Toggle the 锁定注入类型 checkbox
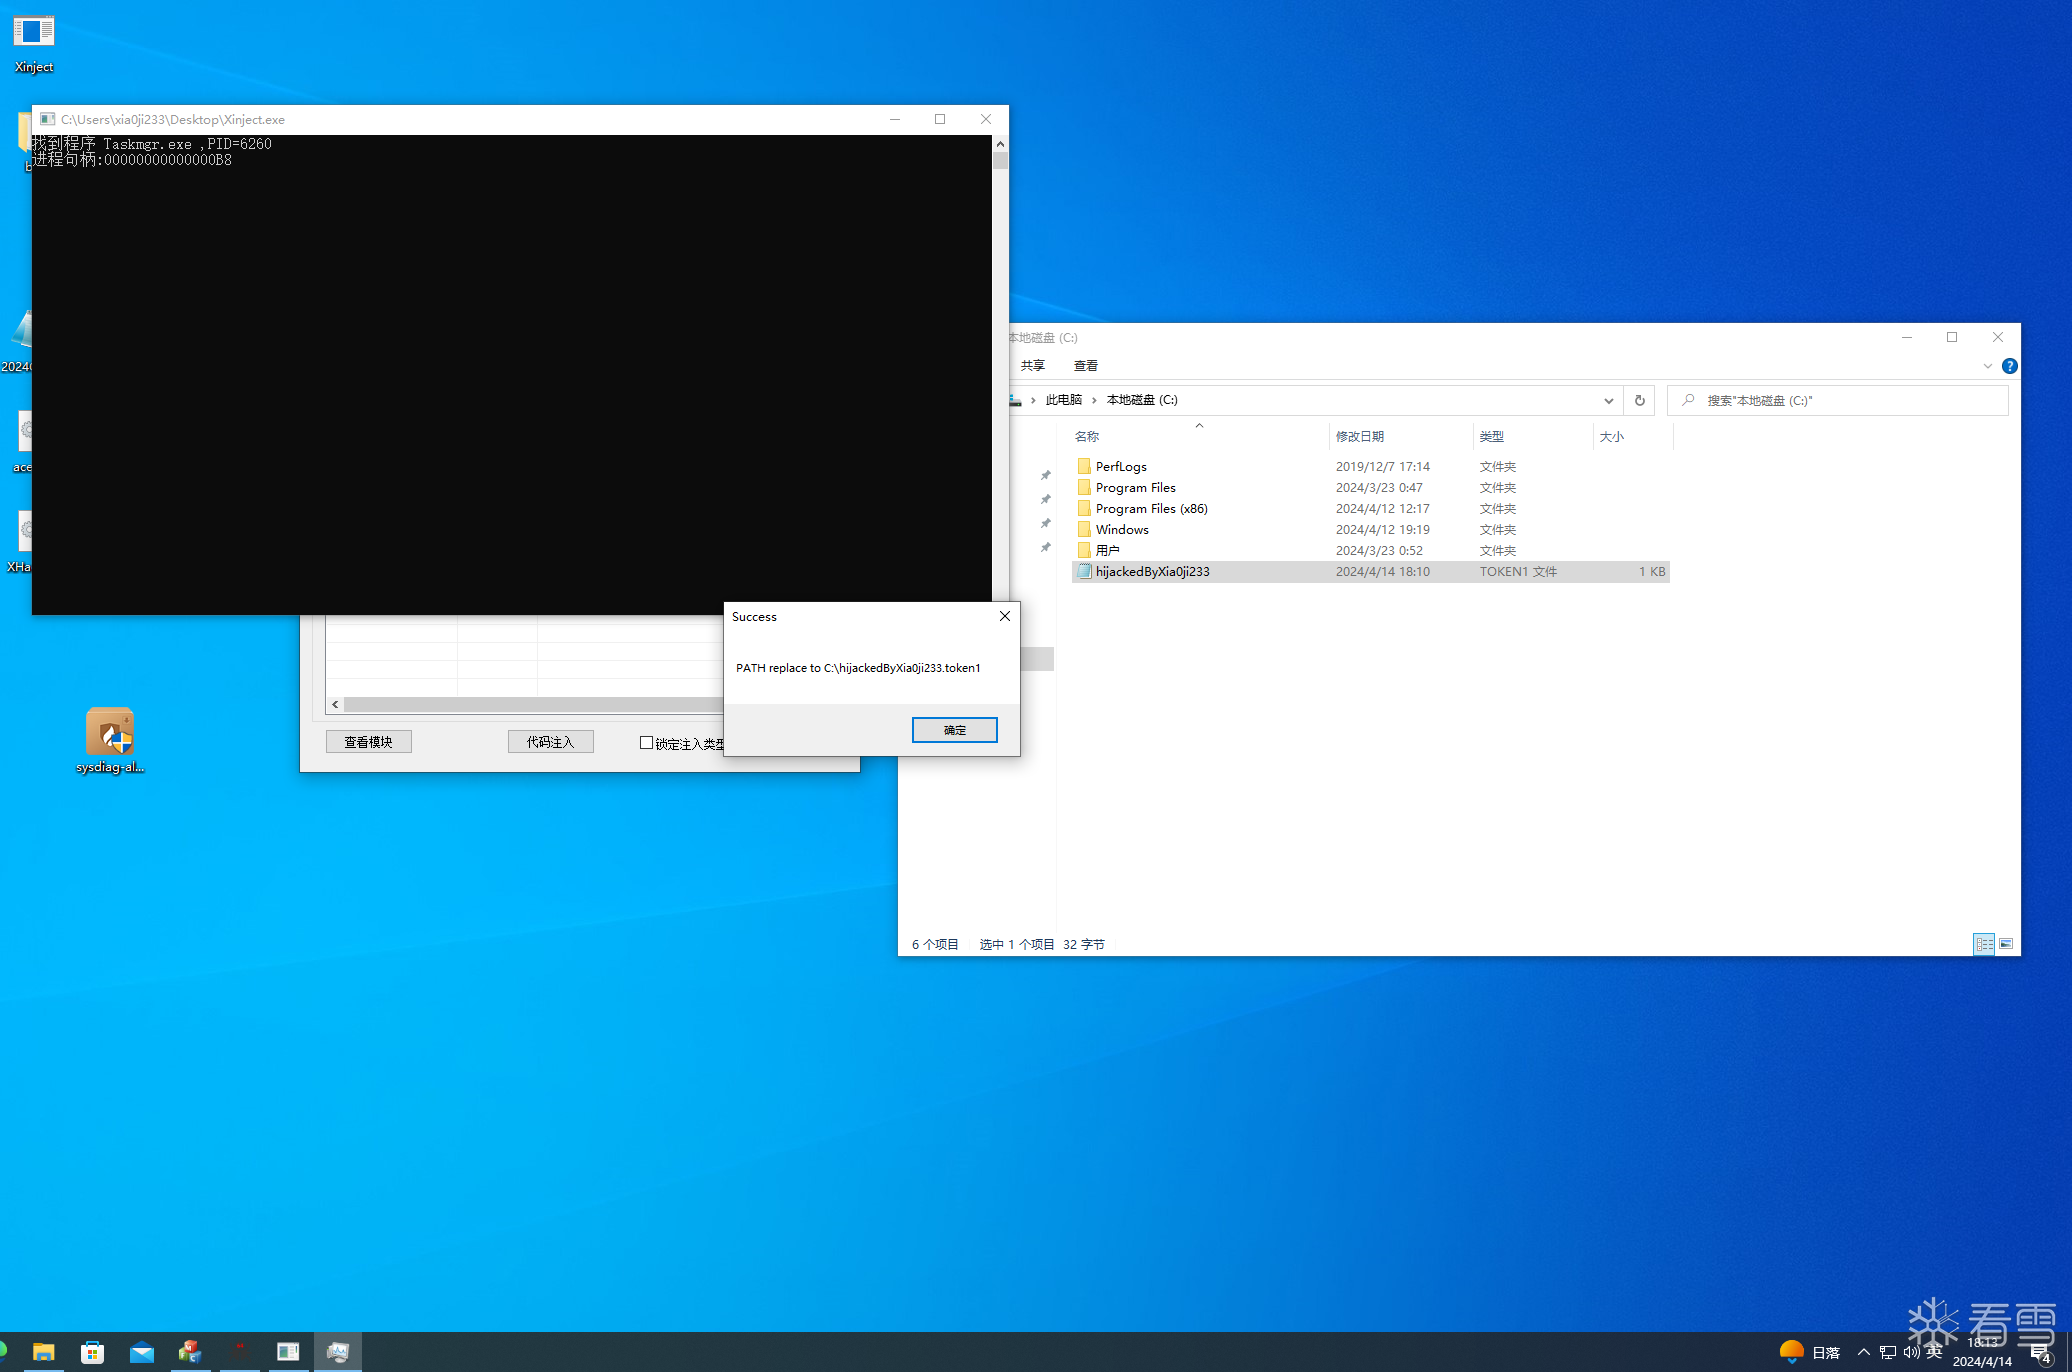Screen dimensions: 2072x1372 pyautogui.click(x=646, y=743)
